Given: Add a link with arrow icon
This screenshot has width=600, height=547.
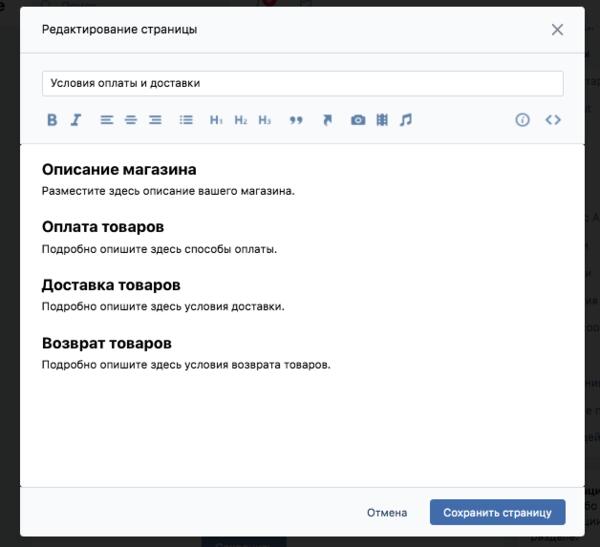Looking at the screenshot, I should 327,120.
